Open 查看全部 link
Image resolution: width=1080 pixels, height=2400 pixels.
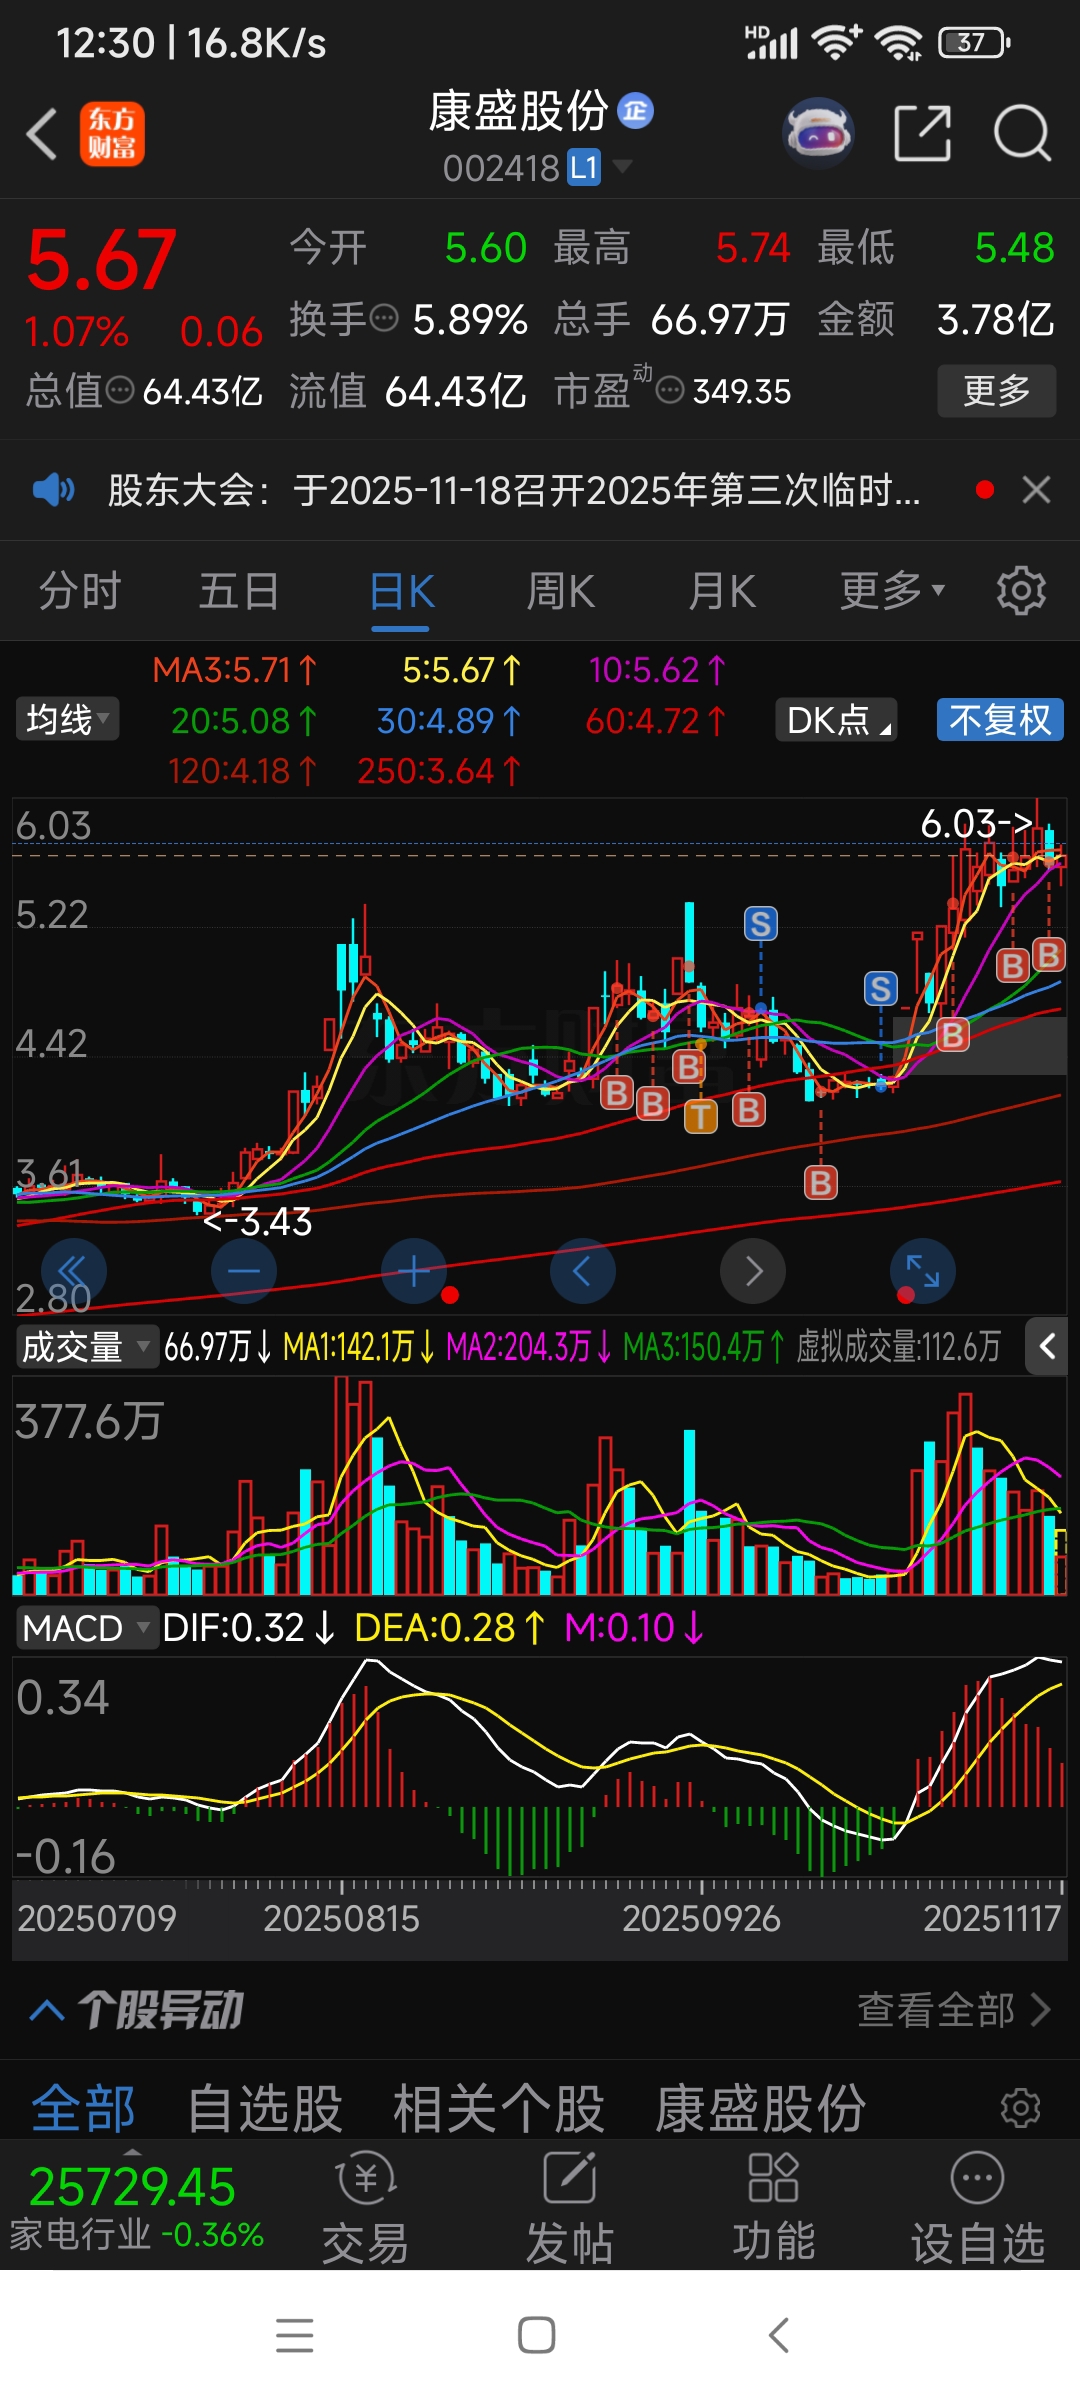point(954,2010)
